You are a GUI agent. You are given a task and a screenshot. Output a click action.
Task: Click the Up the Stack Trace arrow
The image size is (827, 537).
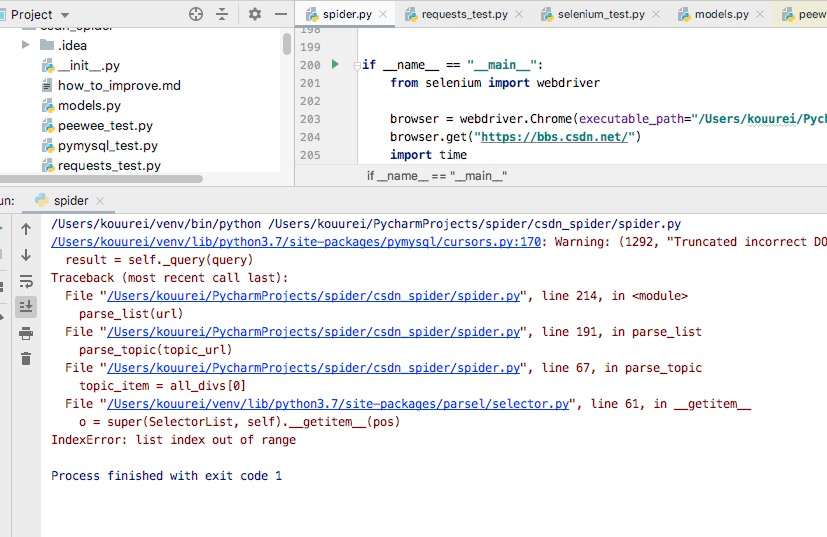point(26,229)
